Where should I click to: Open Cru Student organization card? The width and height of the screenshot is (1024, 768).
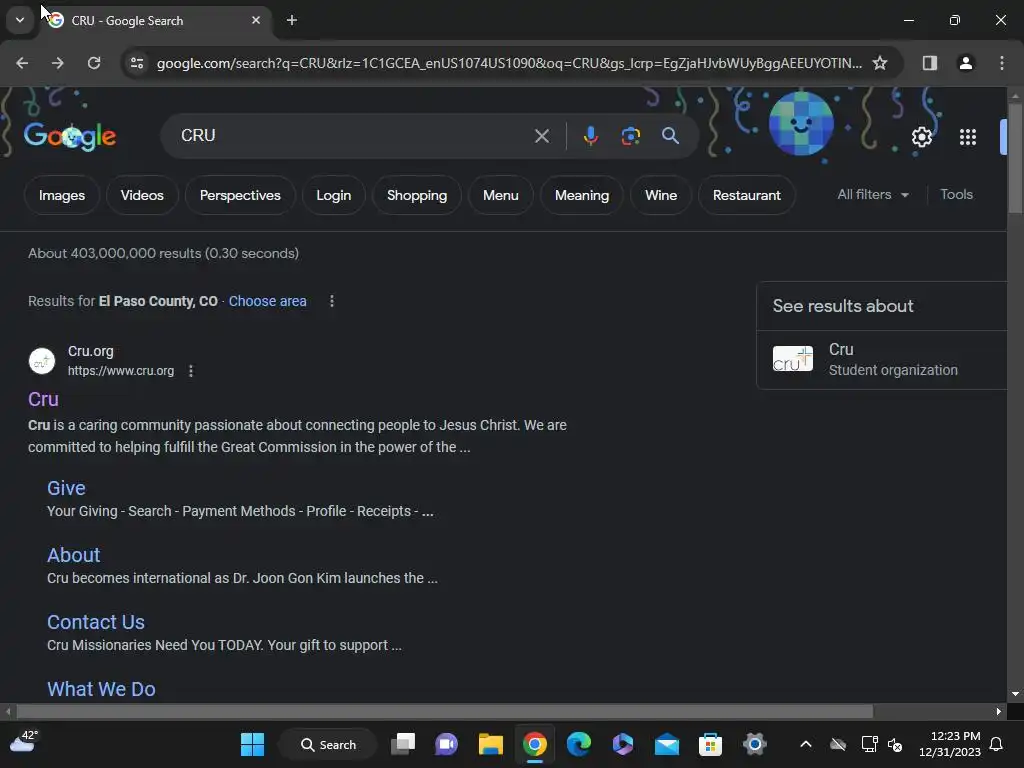(883, 360)
